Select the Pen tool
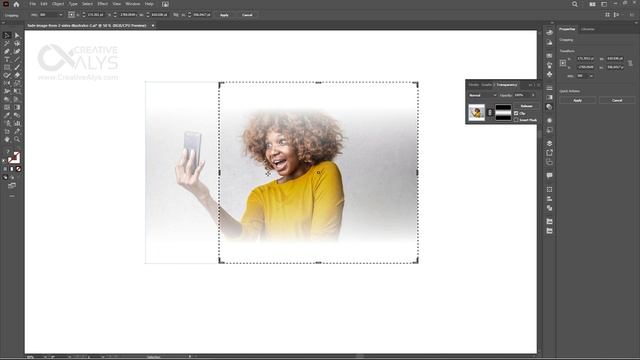 [7, 51]
